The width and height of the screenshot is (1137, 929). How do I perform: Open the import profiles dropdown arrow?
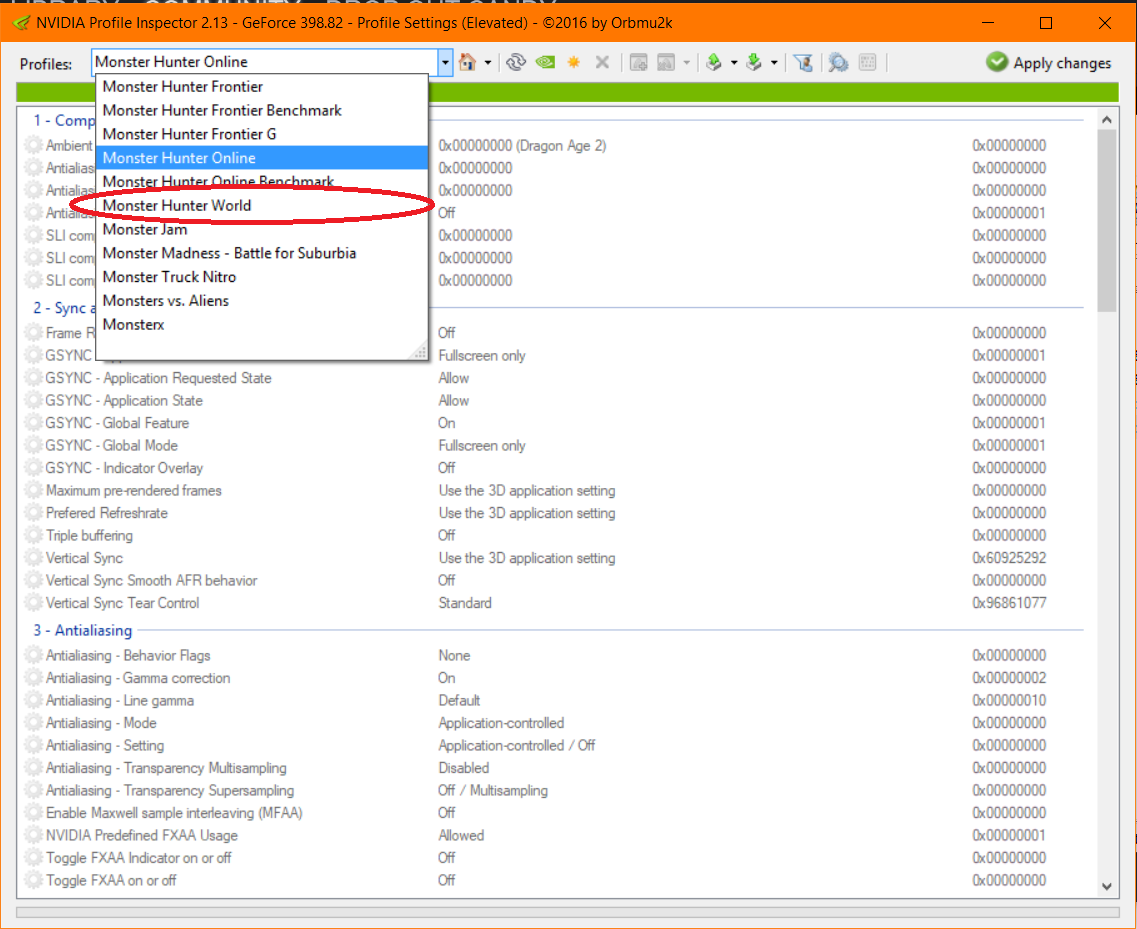(x=774, y=63)
